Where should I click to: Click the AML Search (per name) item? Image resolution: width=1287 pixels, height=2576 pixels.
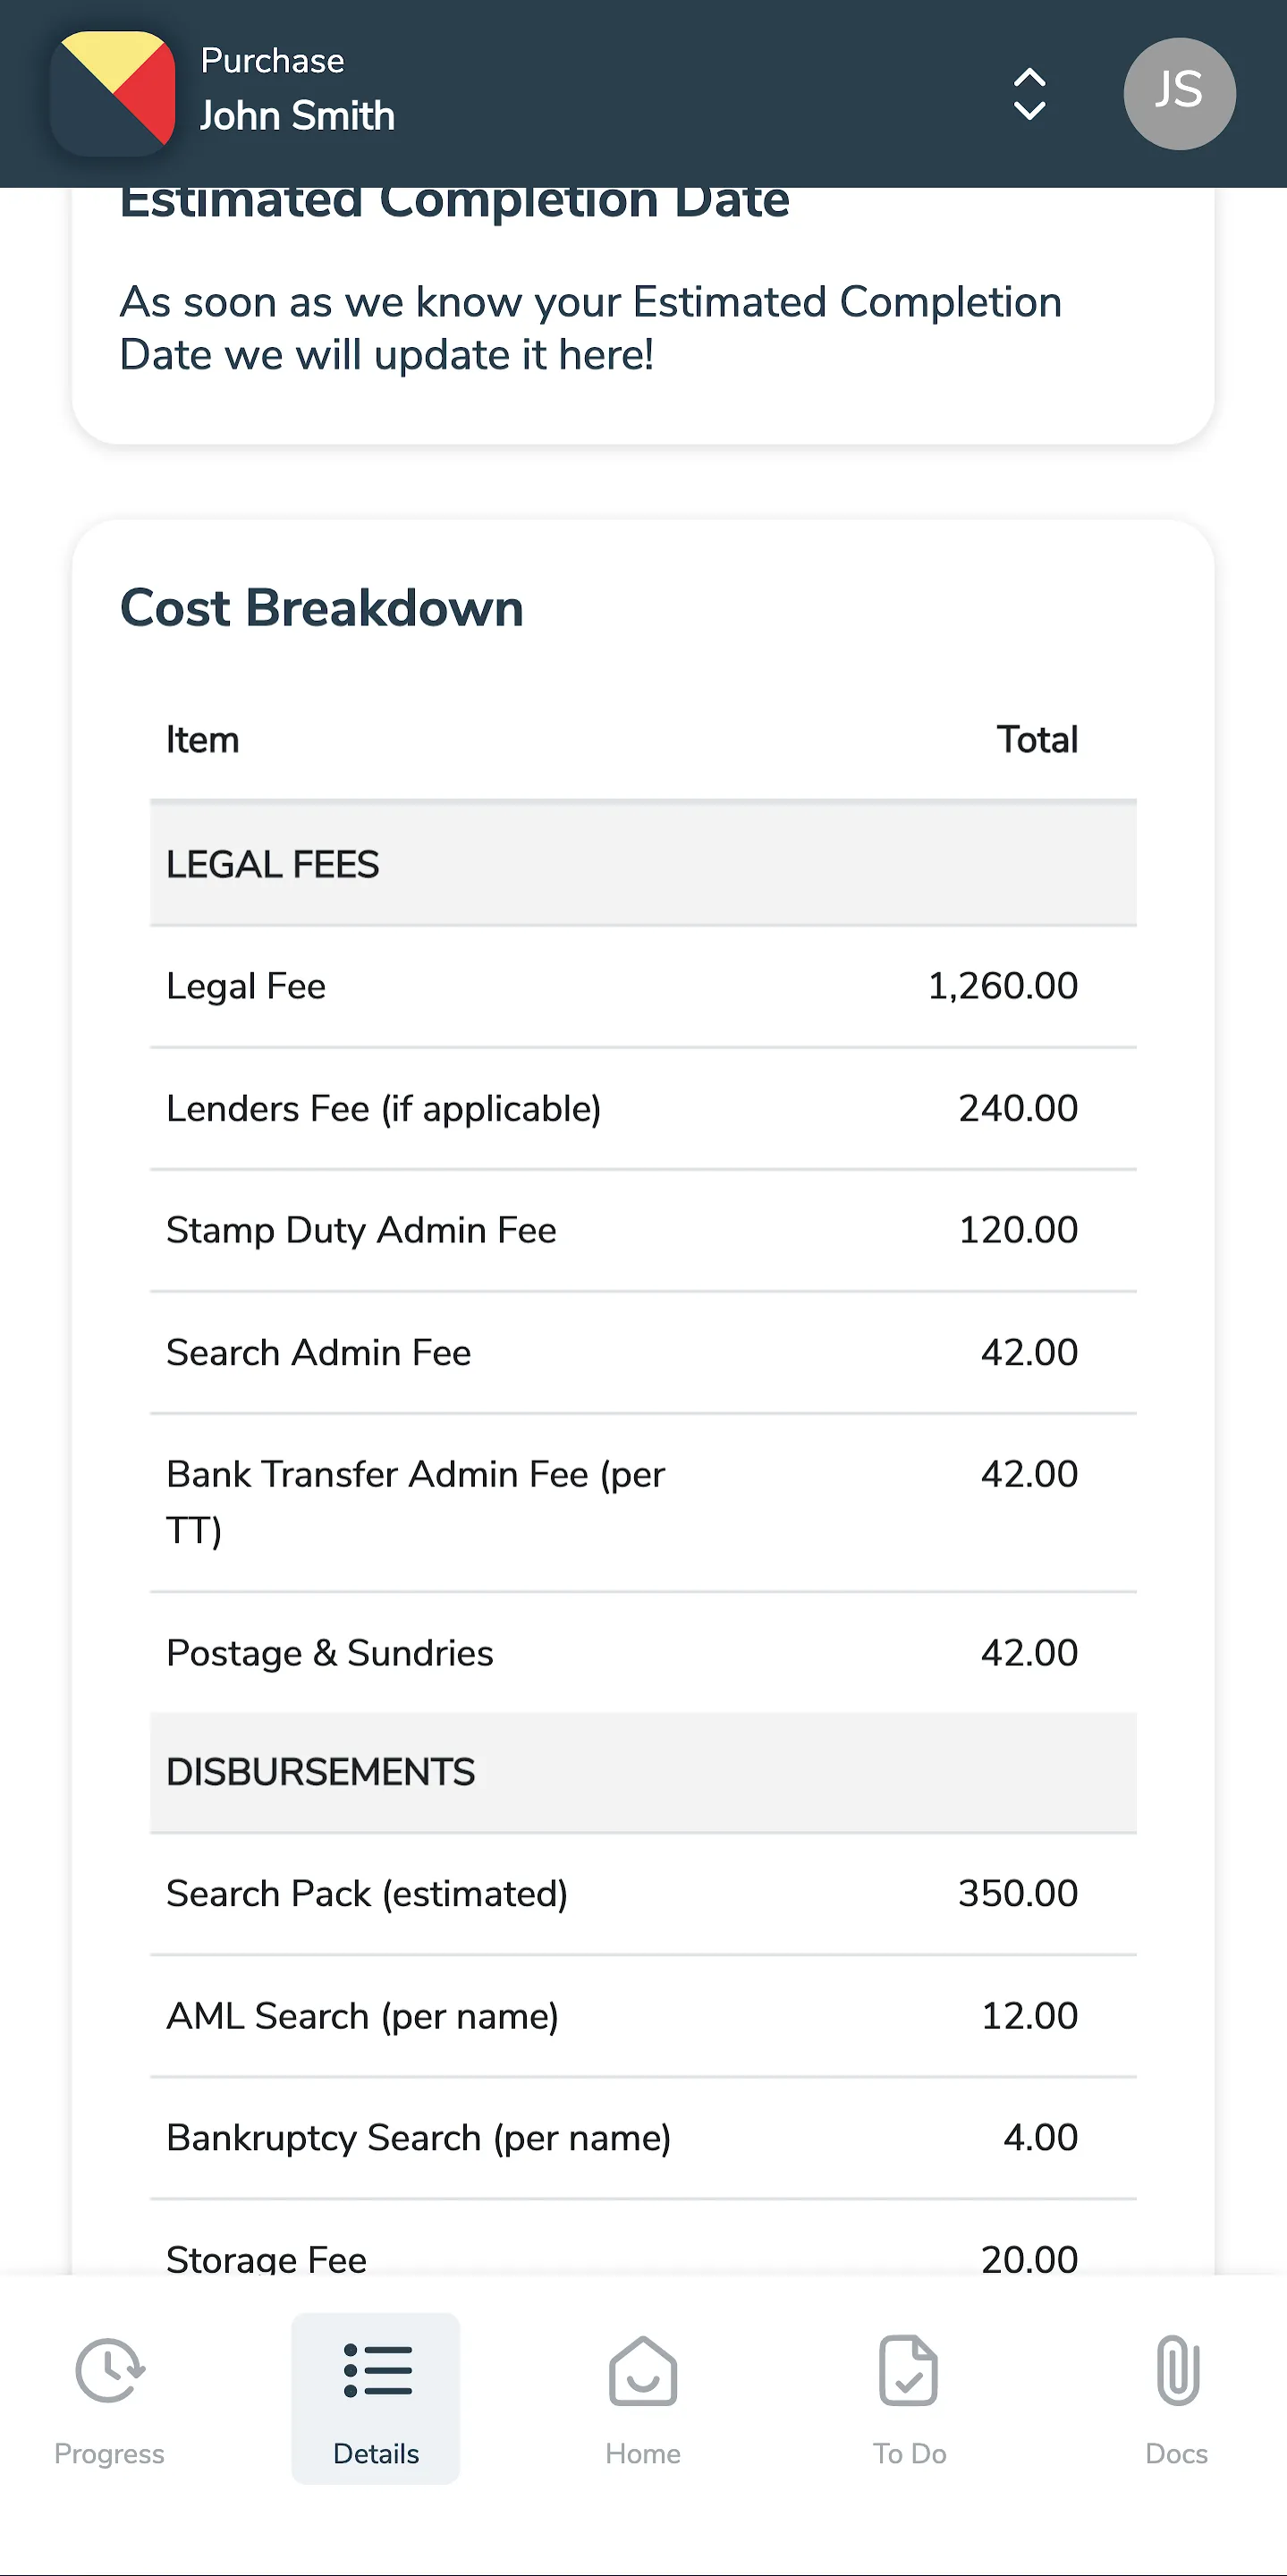[362, 2016]
